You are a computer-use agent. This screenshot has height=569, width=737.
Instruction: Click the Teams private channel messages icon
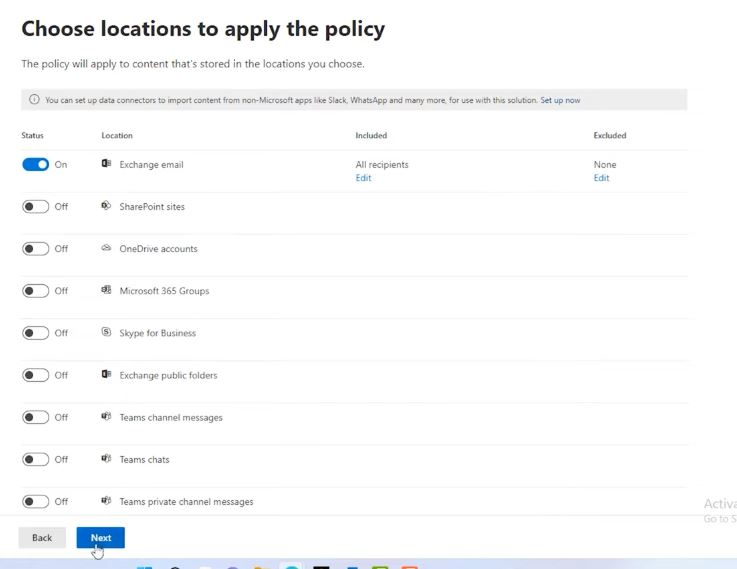point(106,500)
